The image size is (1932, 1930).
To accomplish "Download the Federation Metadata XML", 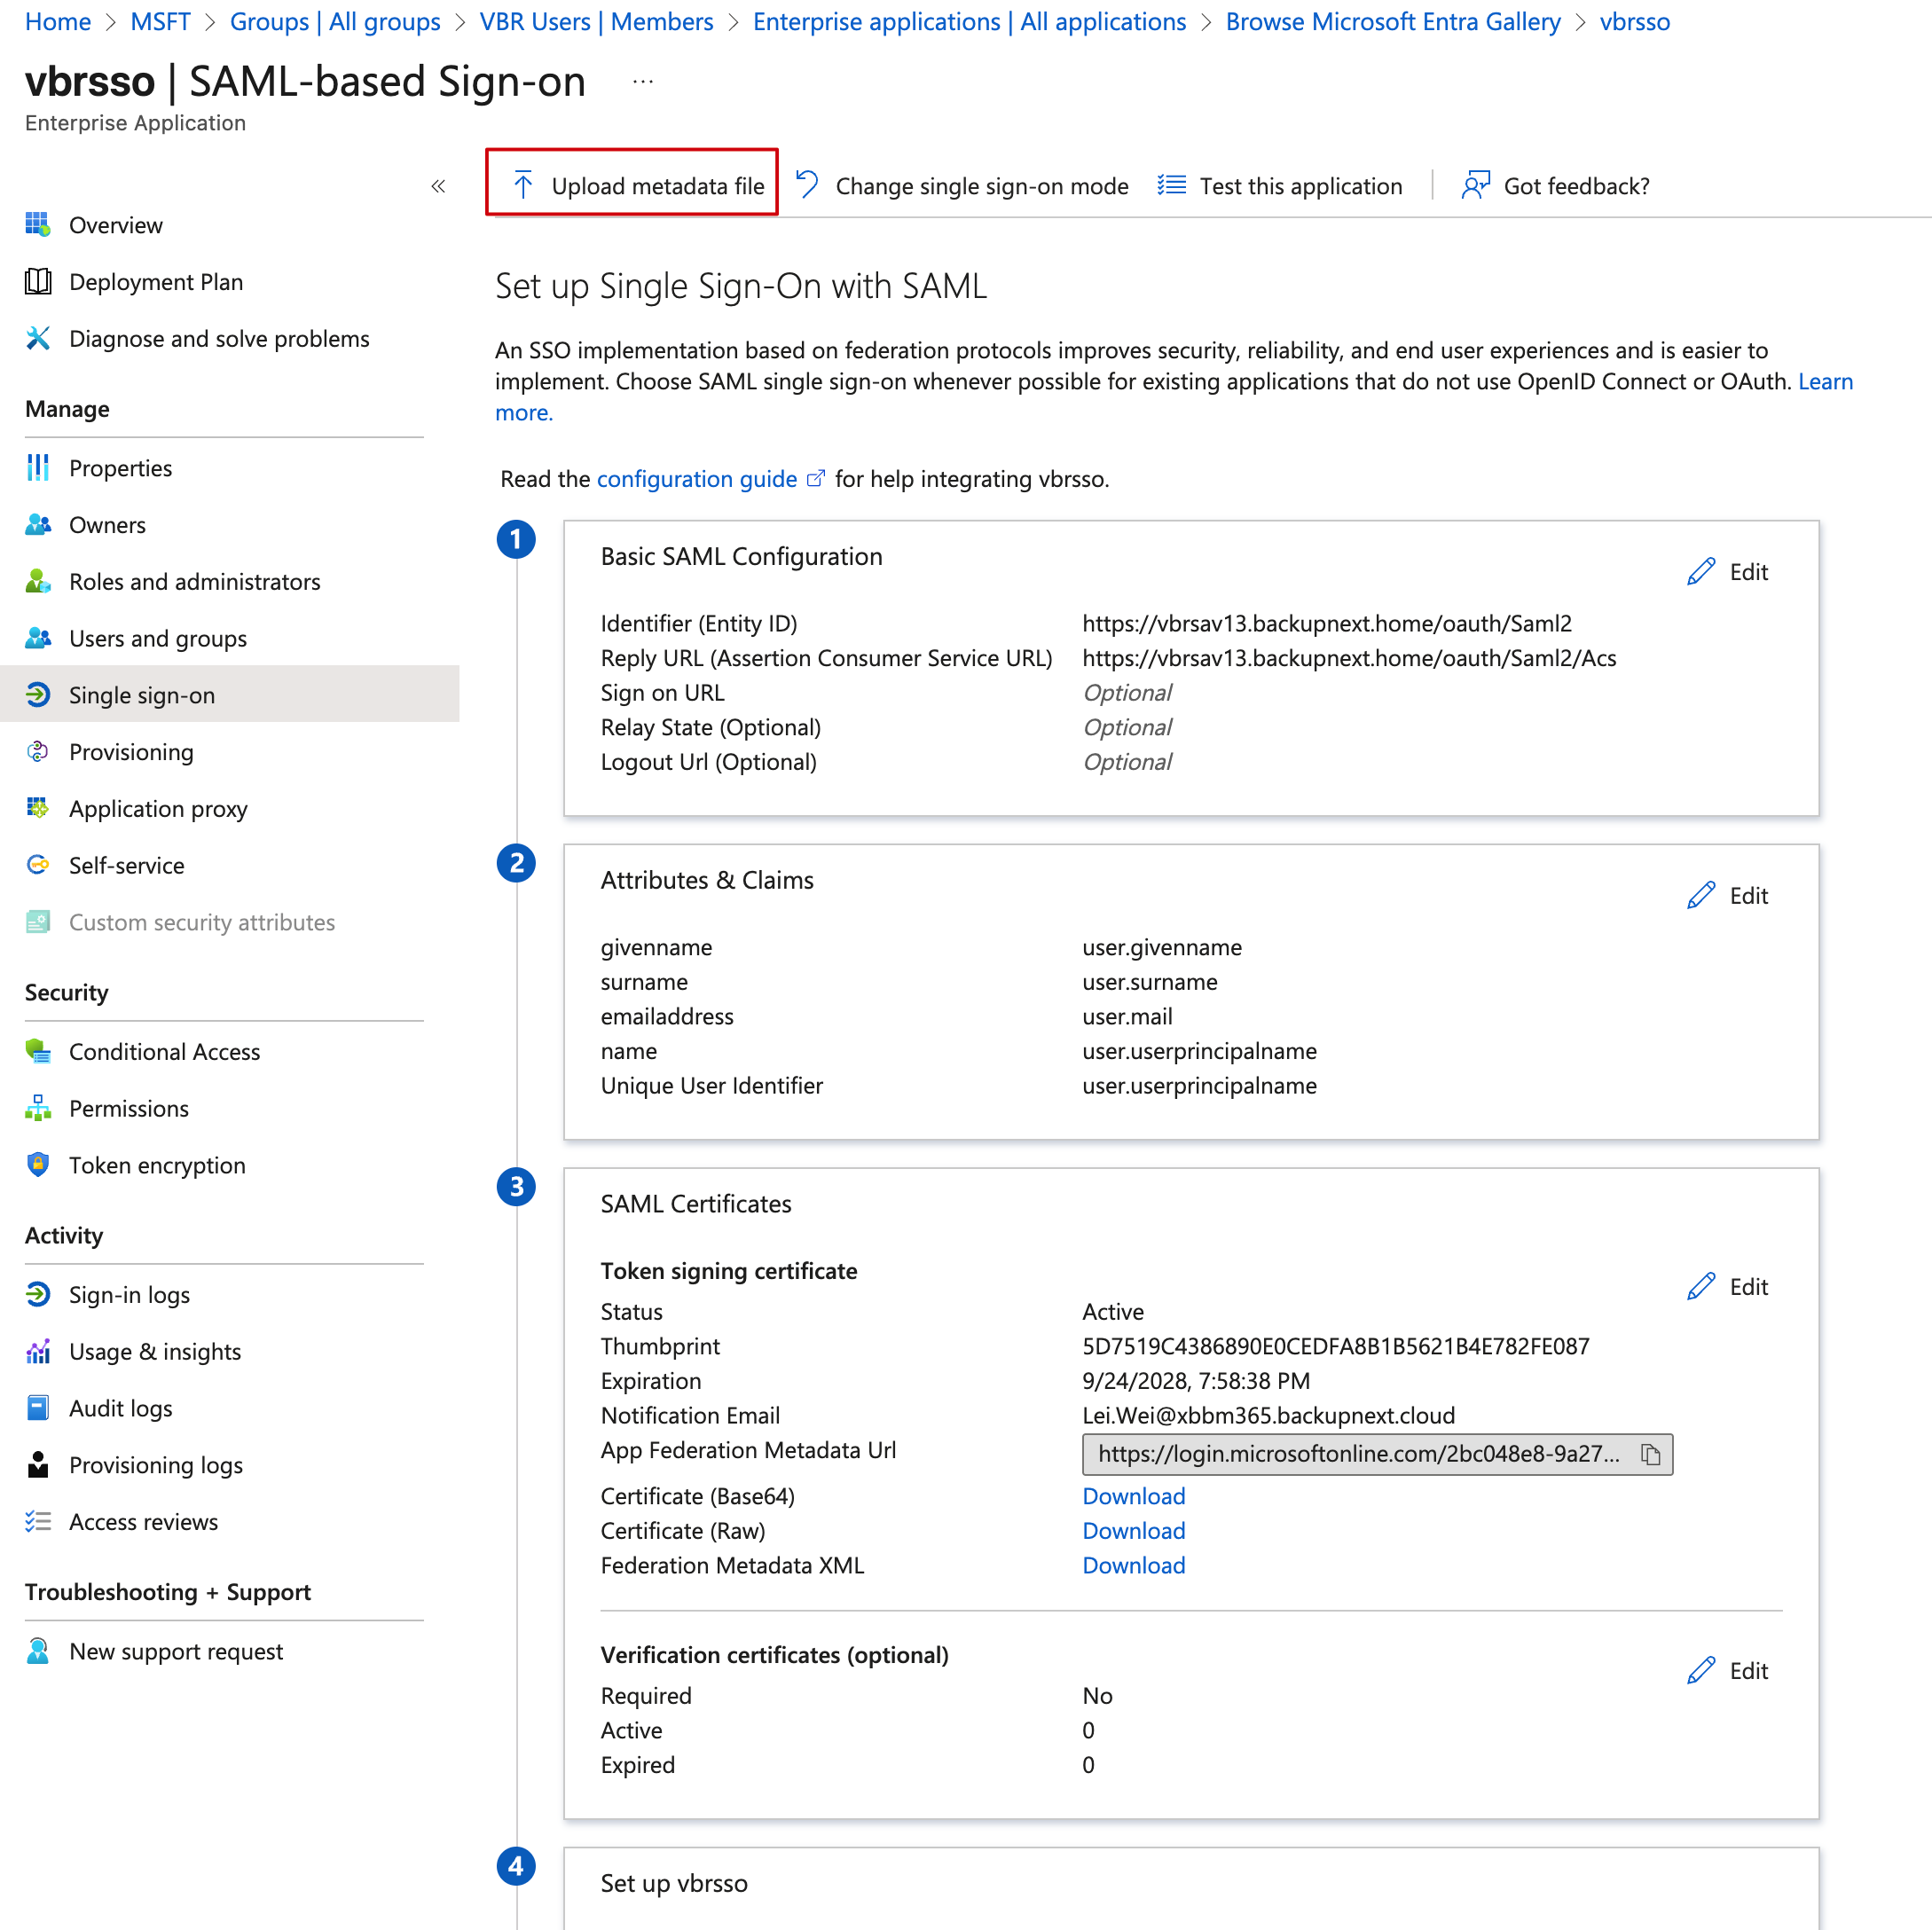I will coord(1133,1565).
